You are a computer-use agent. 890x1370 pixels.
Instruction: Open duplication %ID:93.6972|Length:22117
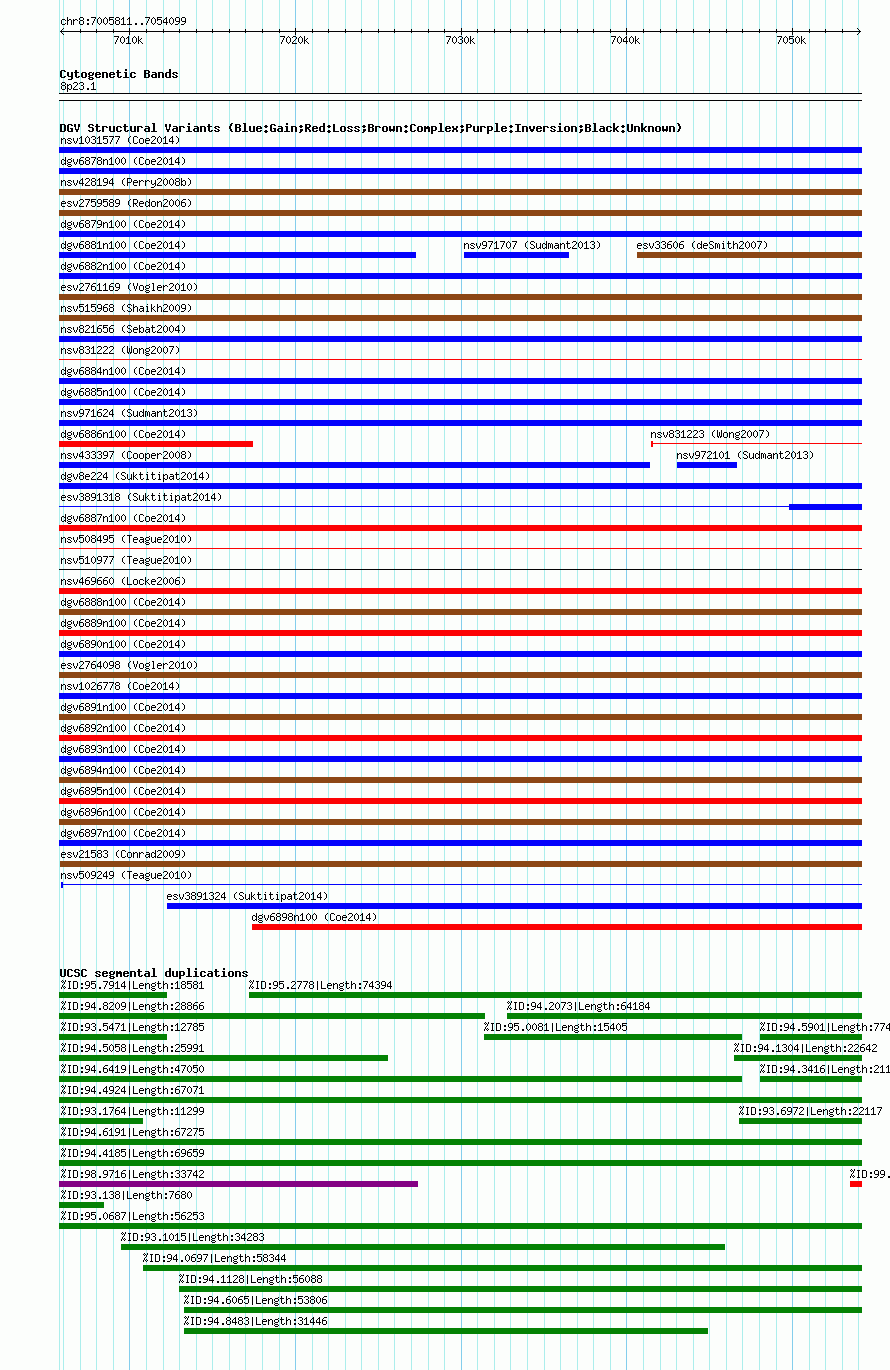[x=811, y=1112]
